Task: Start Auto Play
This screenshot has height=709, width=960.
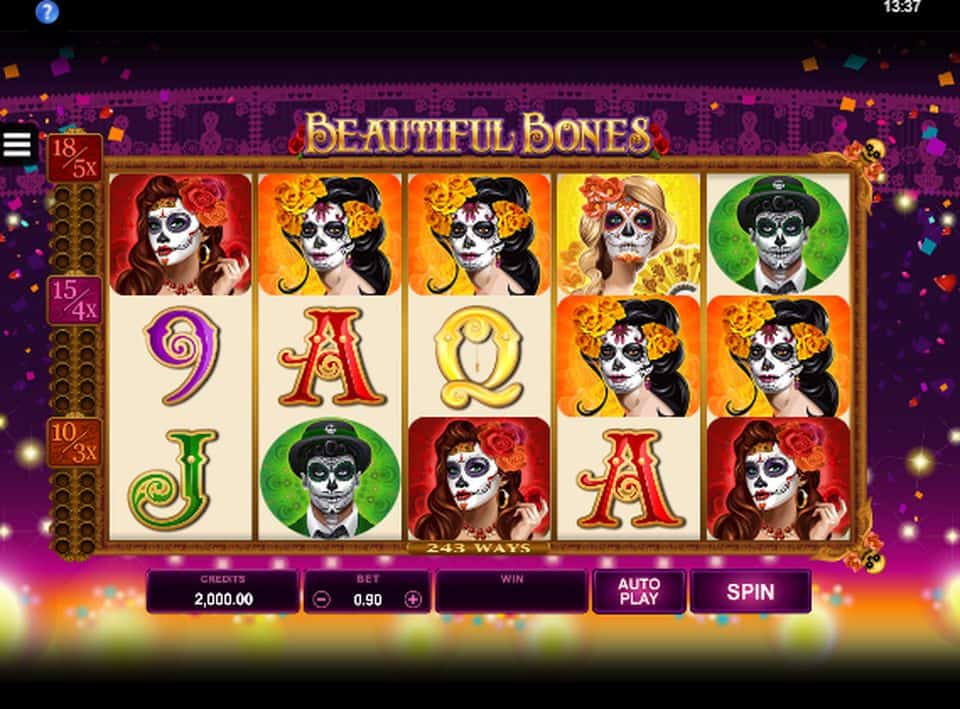Action: 639,591
